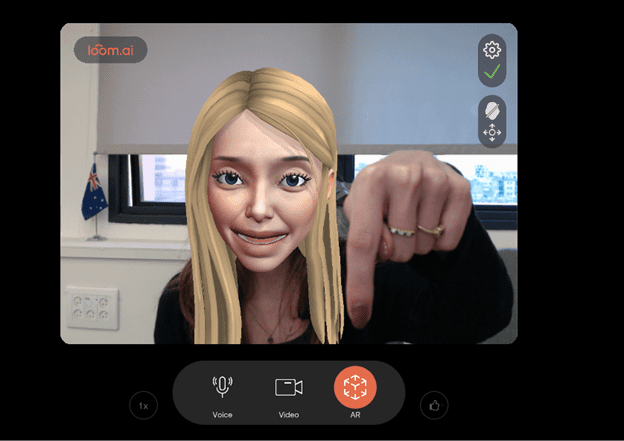Screen dimensions: 624x441
Task: Toggle the orange AR mode button
Action: 355,387
